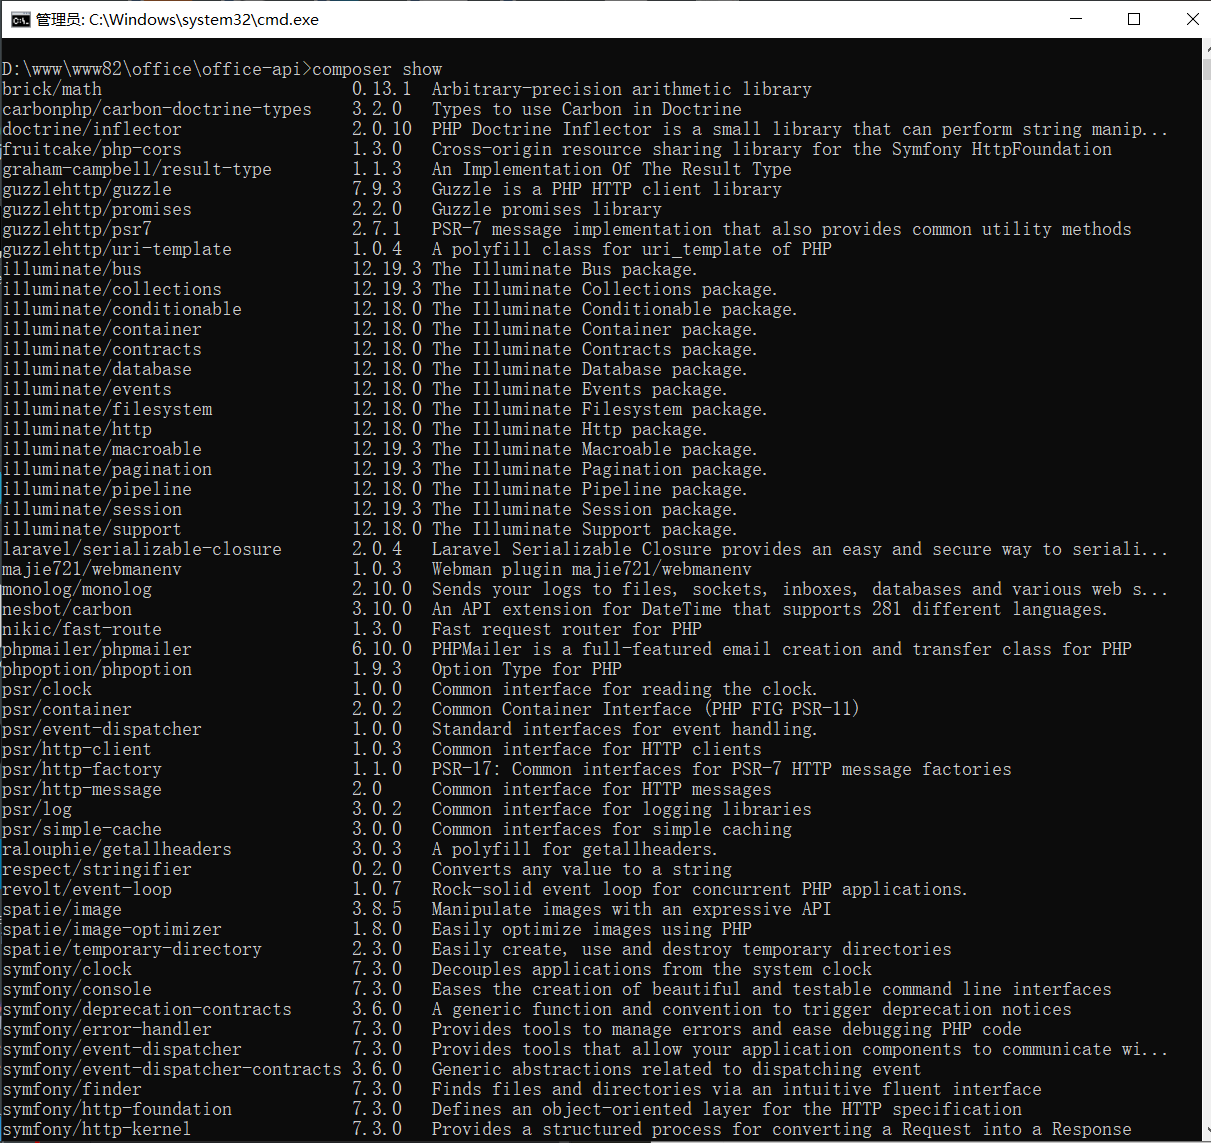
Task: Select nikic/fast-route package name
Action: coord(82,629)
